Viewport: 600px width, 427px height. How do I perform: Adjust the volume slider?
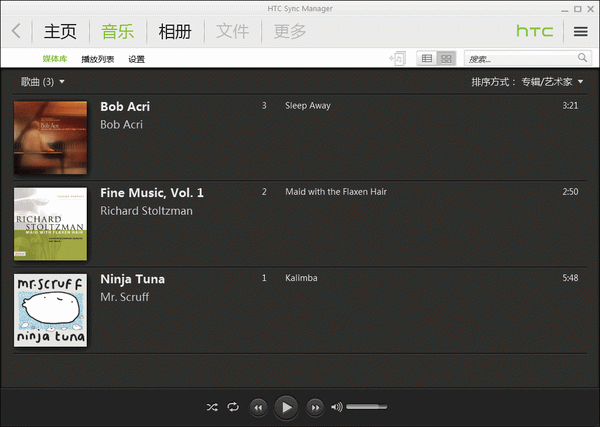point(367,407)
